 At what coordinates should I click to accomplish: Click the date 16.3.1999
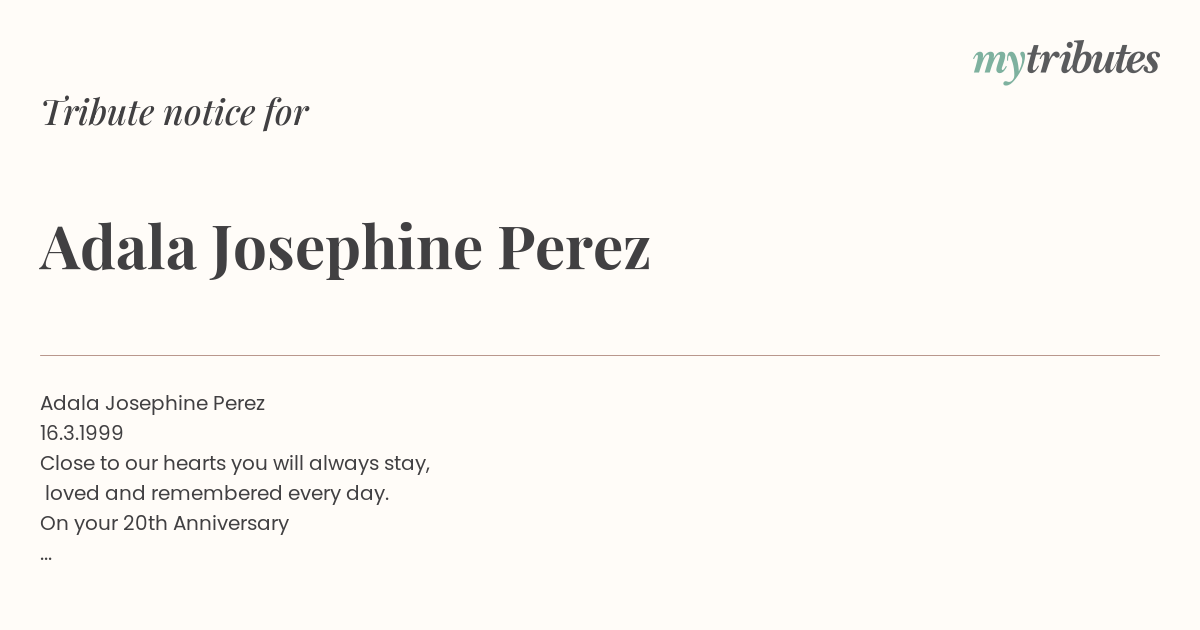click(82, 433)
